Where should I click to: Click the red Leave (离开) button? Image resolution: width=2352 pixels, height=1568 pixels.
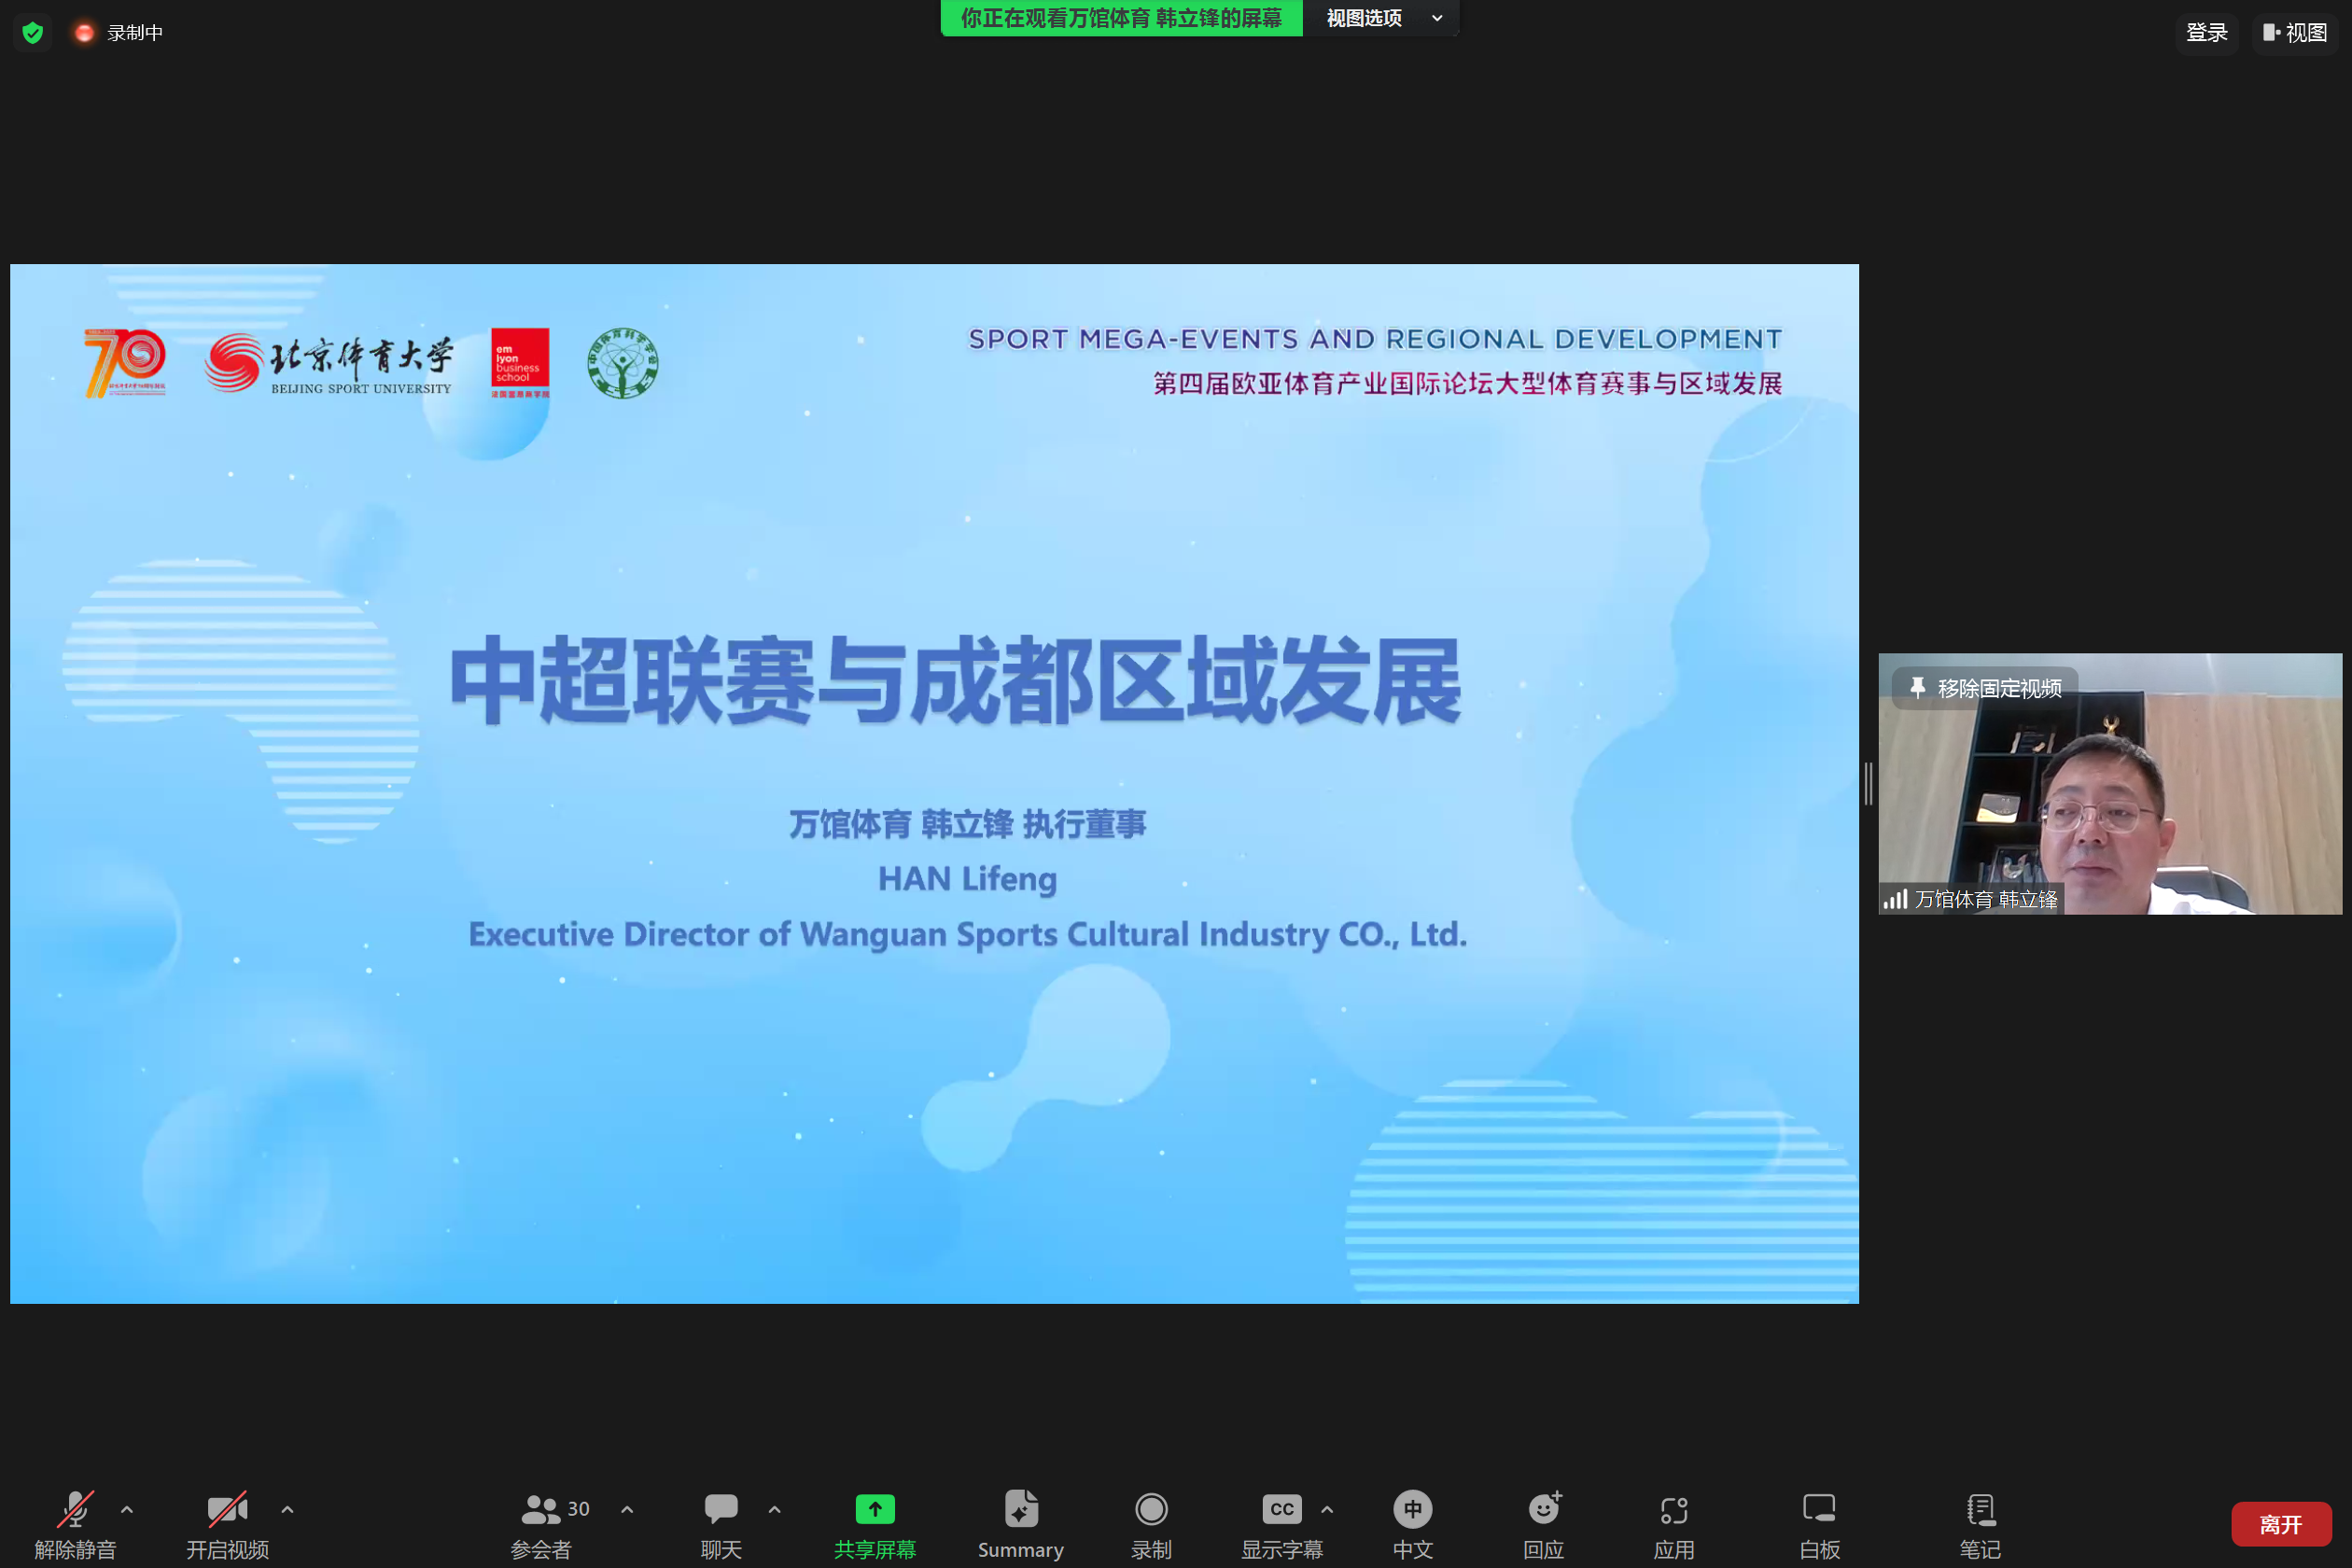point(2280,1524)
